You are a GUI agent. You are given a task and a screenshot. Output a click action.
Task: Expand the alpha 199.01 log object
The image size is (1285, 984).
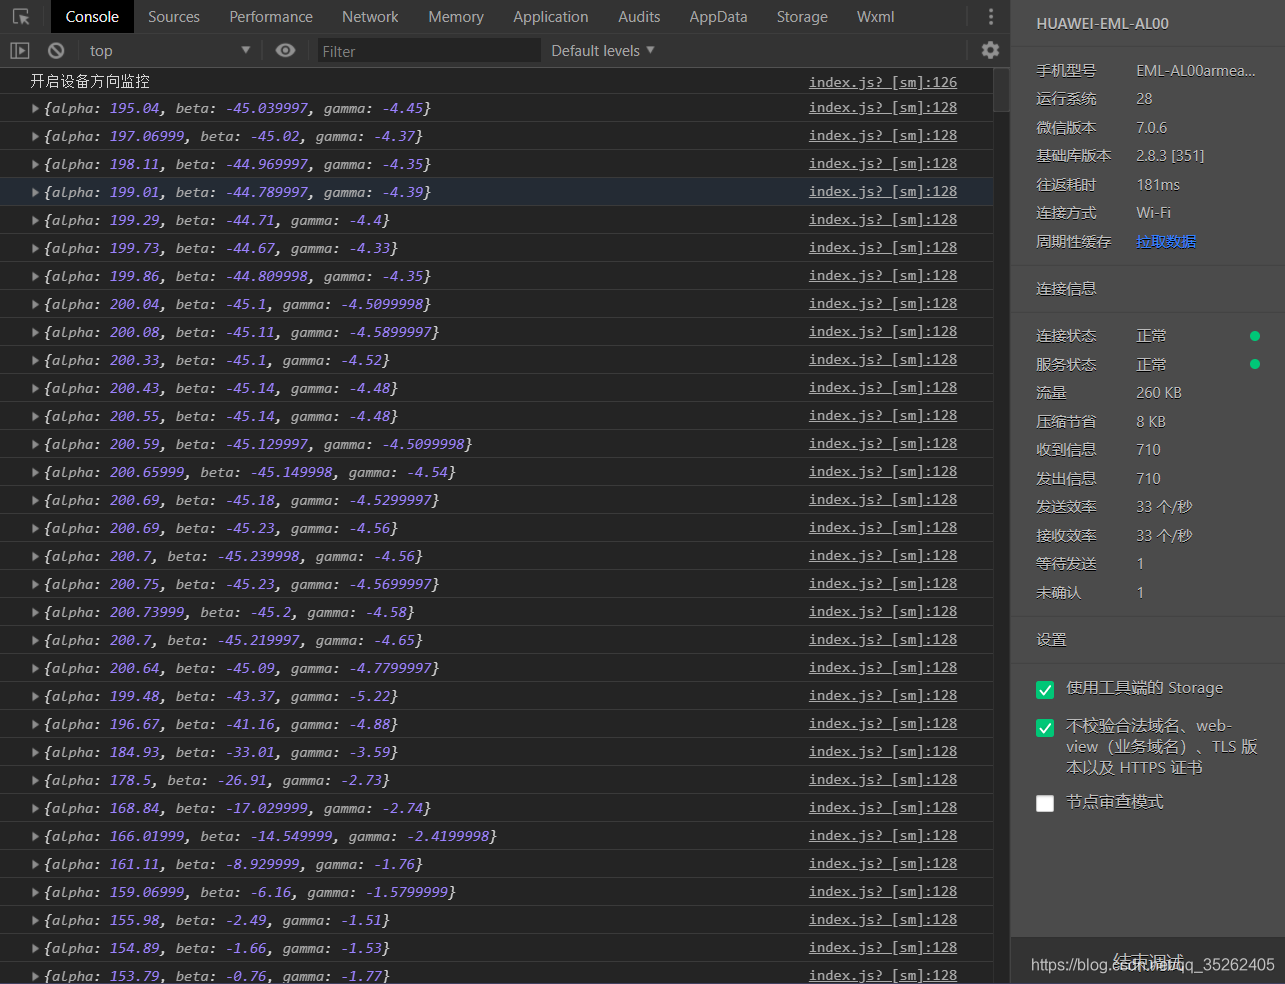coord(36,192)
